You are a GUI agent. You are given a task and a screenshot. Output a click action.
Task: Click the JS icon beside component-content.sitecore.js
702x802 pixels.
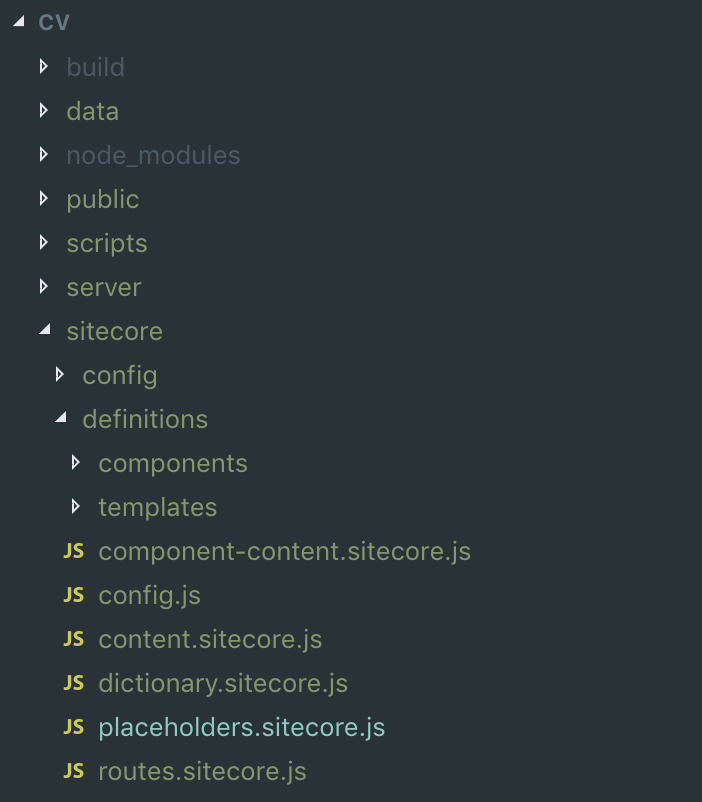pyautogui.click(x=73, y=551)
